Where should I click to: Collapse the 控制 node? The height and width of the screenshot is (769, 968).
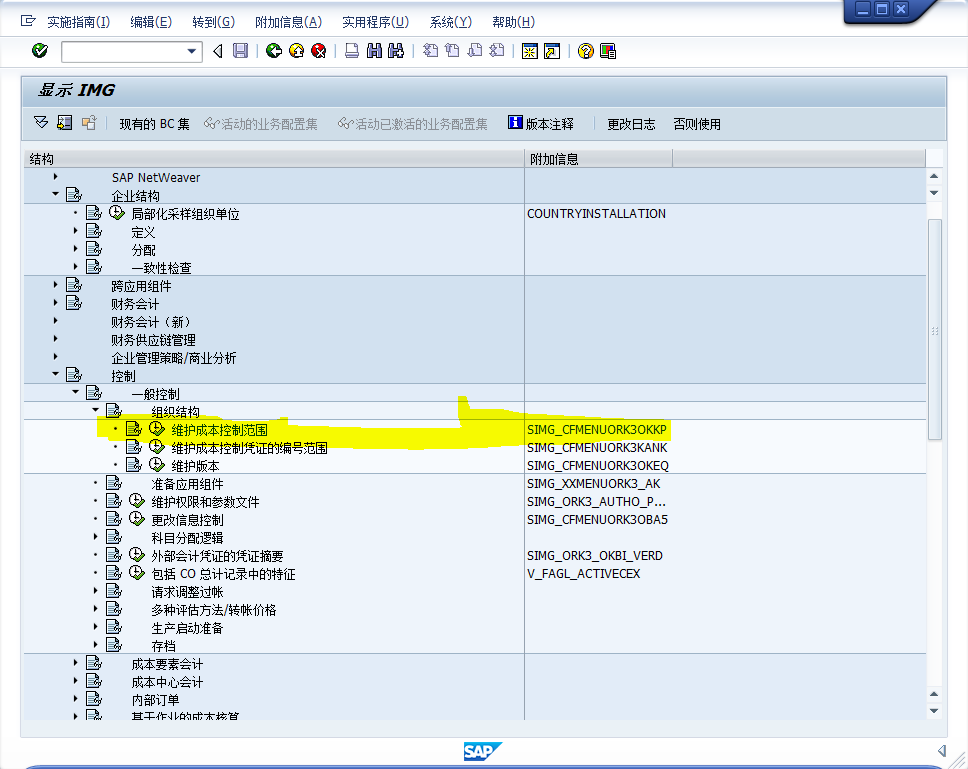(x=56, y=374)
